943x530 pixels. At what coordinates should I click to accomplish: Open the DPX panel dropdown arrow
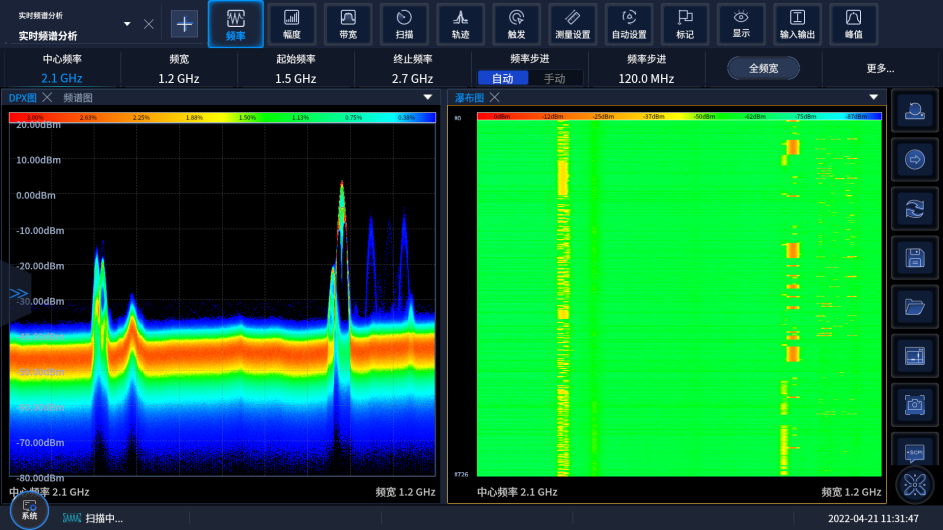(x=428, y=98)
